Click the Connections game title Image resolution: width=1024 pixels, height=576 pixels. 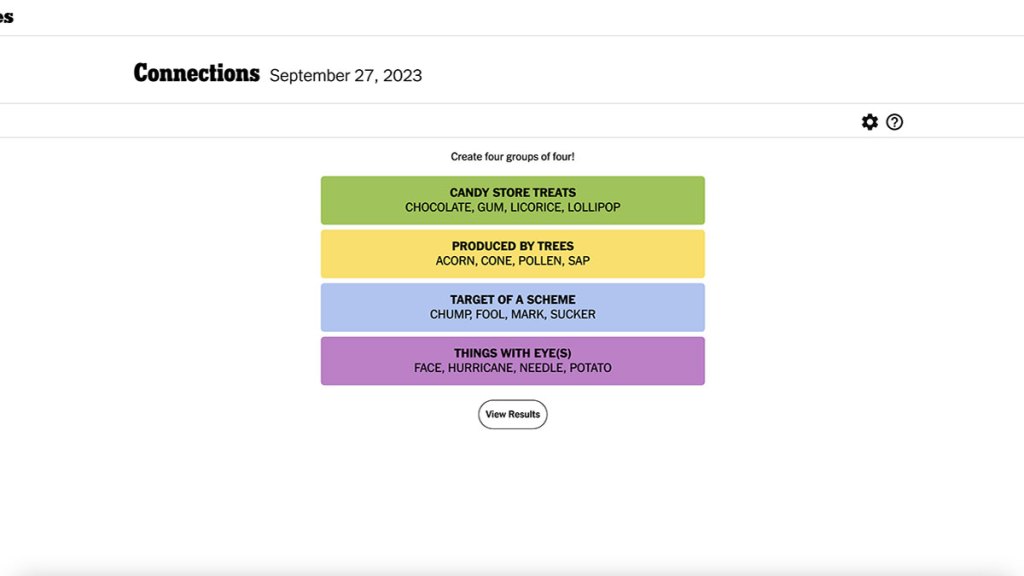pyautogui.click(x=196, y=74)
